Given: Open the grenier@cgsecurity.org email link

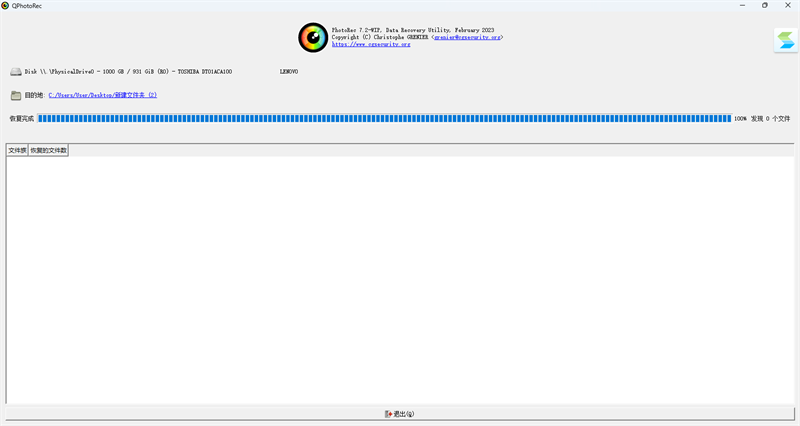Looking at the screenshot, I should tap(467, 37).
